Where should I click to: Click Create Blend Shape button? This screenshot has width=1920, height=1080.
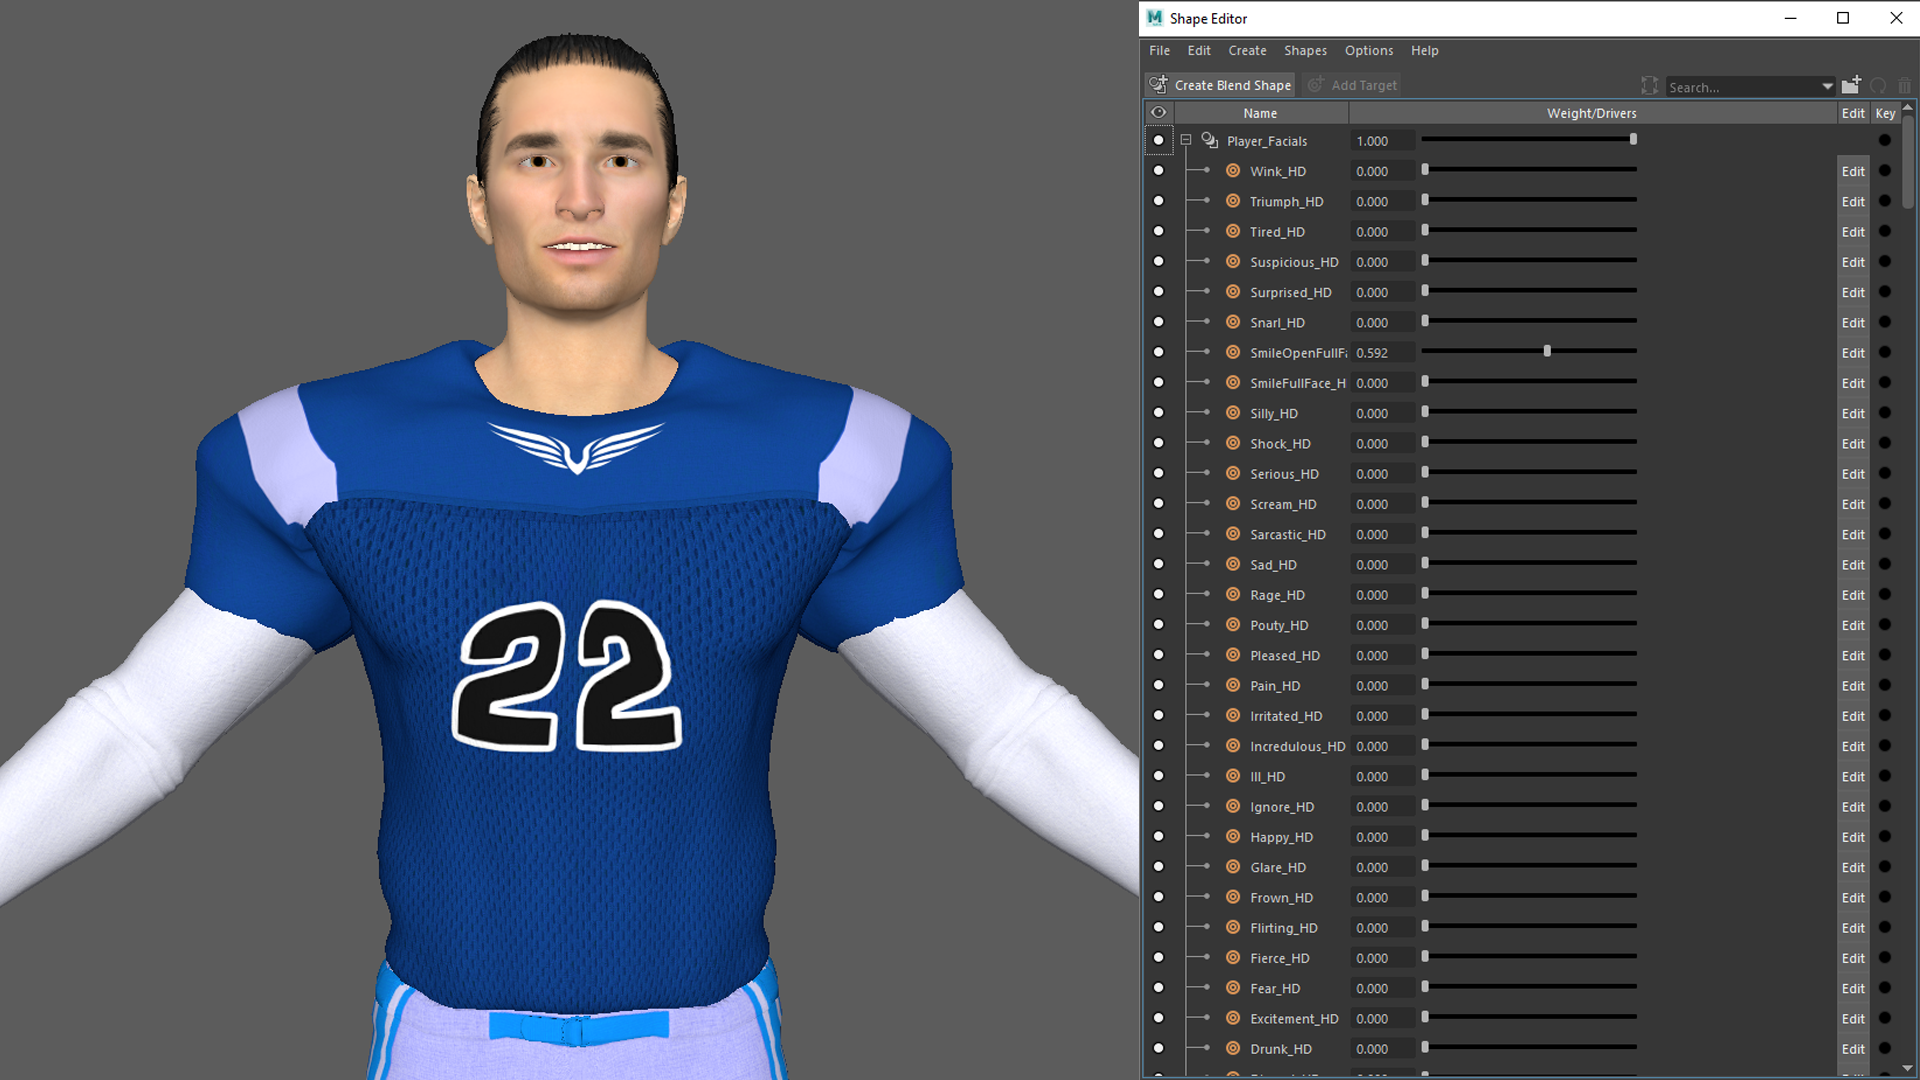(x=1220, y=86)
